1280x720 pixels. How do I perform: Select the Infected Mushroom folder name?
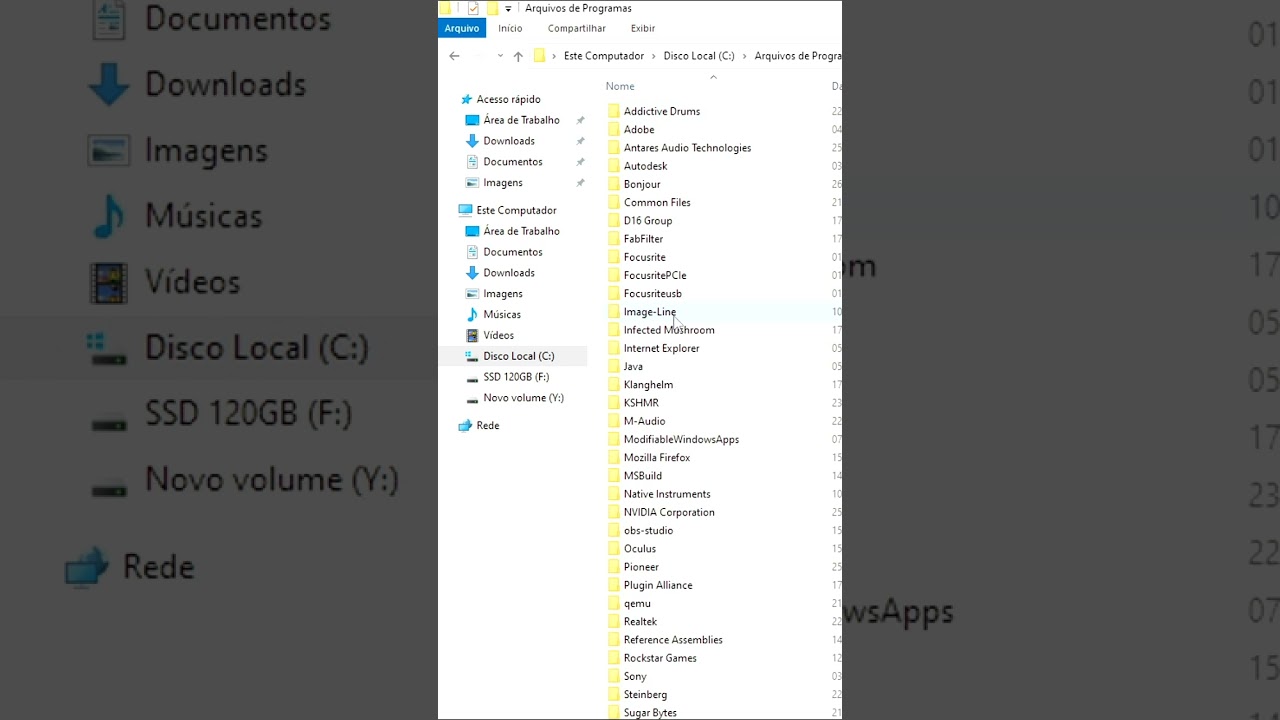coord(669,330)
